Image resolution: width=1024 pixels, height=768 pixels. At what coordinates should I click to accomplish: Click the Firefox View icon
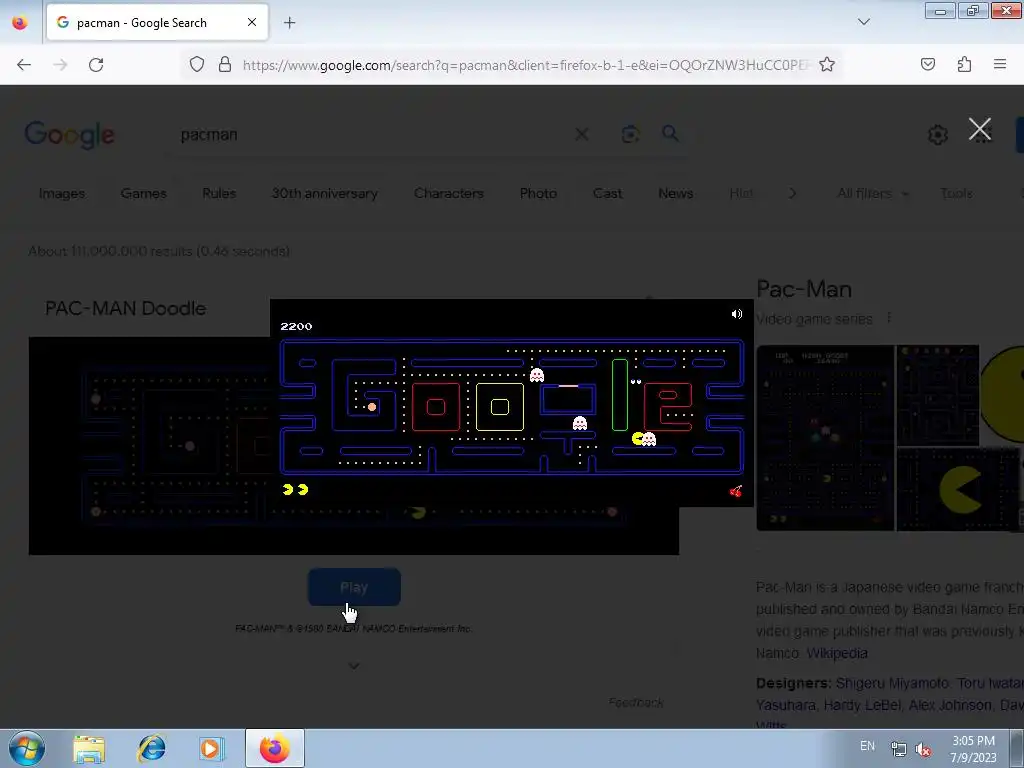[20, 23]
